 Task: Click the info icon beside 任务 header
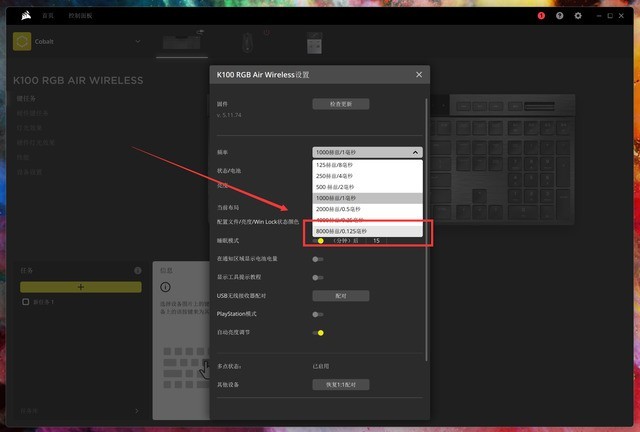coord(138,270)
